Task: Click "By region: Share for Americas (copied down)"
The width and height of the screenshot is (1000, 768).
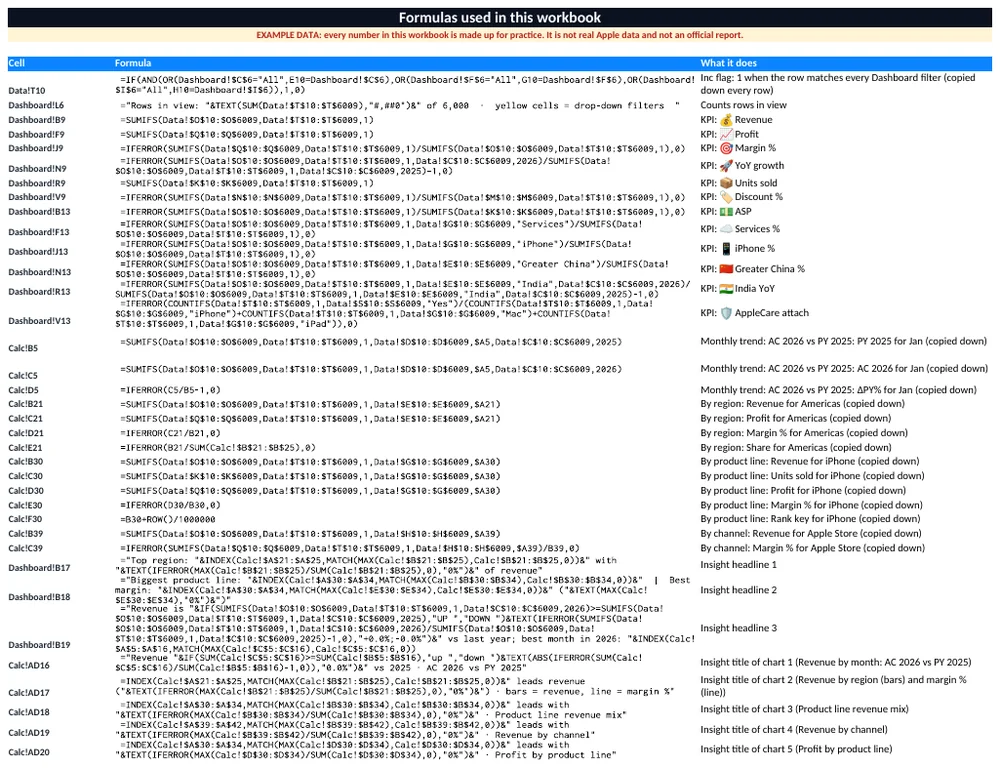Action: click(796, 448)
